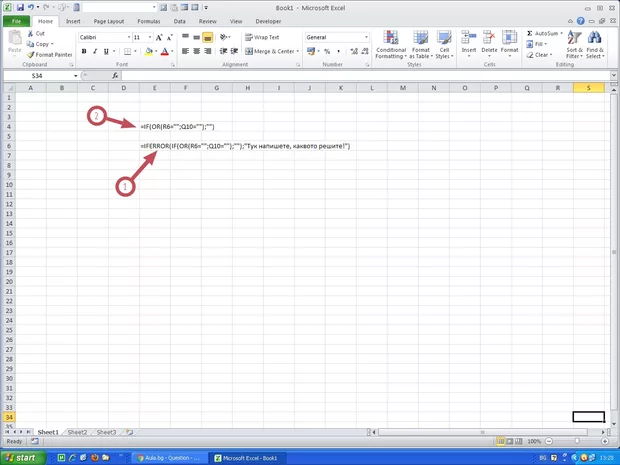Viewport: 620px width, 465px height.
Task: Open Cell Styles gallery
Action: (444, 45)
